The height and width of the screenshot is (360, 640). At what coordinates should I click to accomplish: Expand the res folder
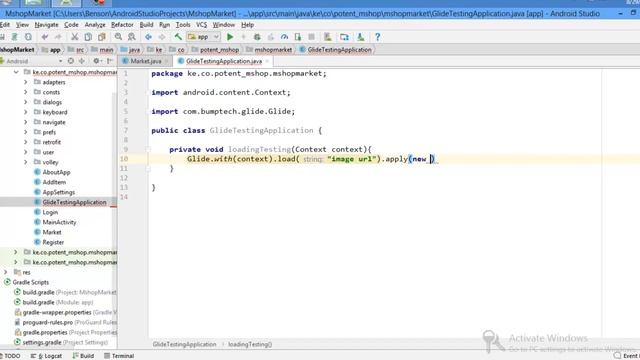point(6,272)
